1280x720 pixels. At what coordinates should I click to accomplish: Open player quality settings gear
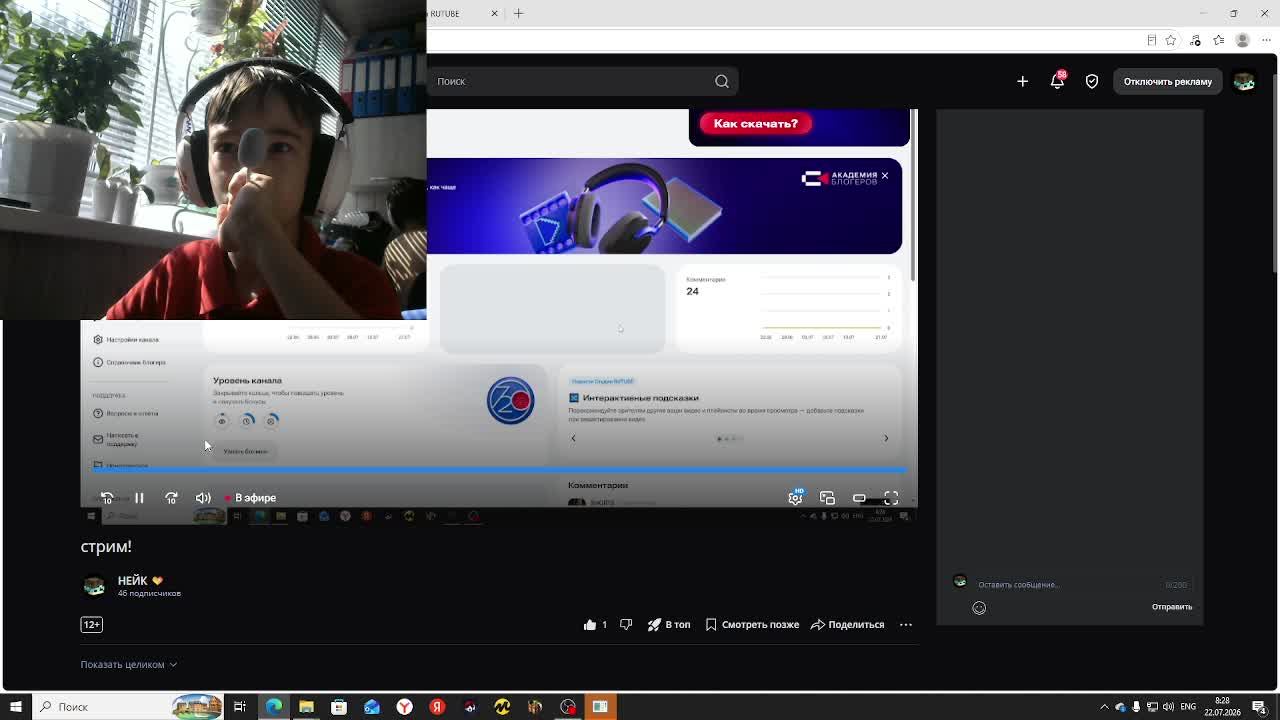coord(795,498)
